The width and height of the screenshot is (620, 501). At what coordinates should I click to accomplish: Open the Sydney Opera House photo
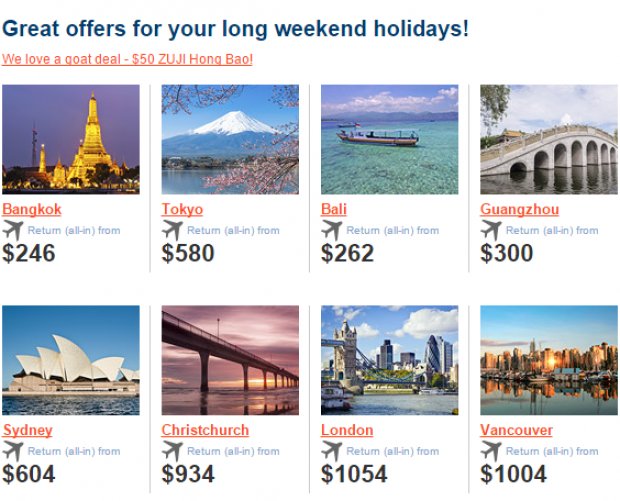[71, 360]
